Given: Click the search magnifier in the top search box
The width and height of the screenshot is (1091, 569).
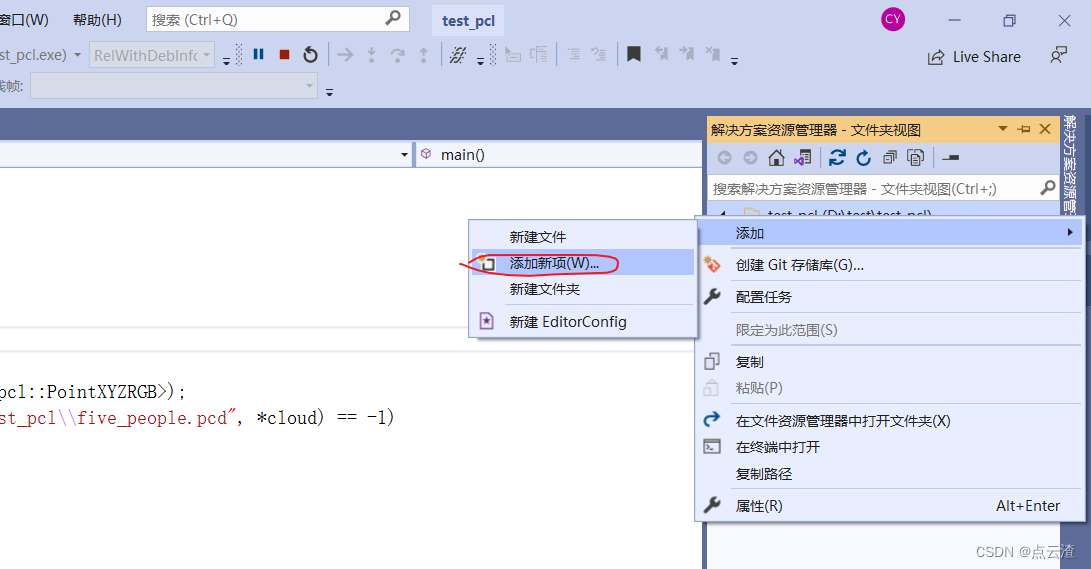Looking at the screenshot, I should pyautogui.click(x=393, y=18).
